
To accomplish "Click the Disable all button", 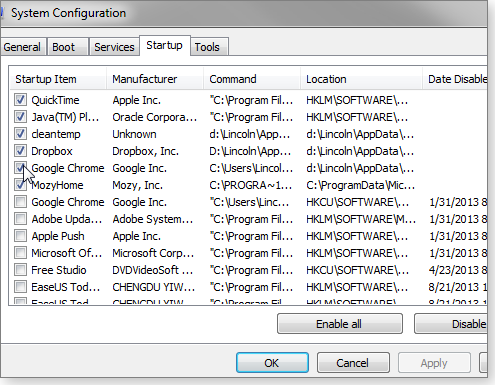I will click(x=451, y=324).
